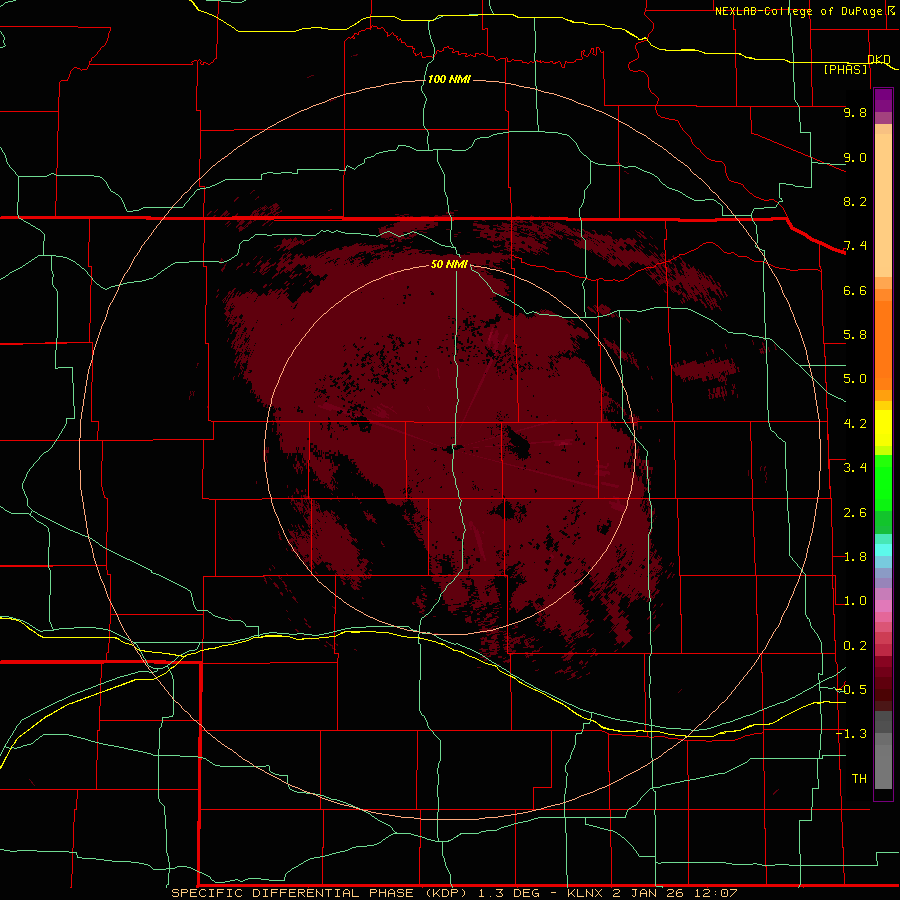Click the 7.4 color scale value
The width and height of the screenshot is (900, 900).
click(855, 246)
